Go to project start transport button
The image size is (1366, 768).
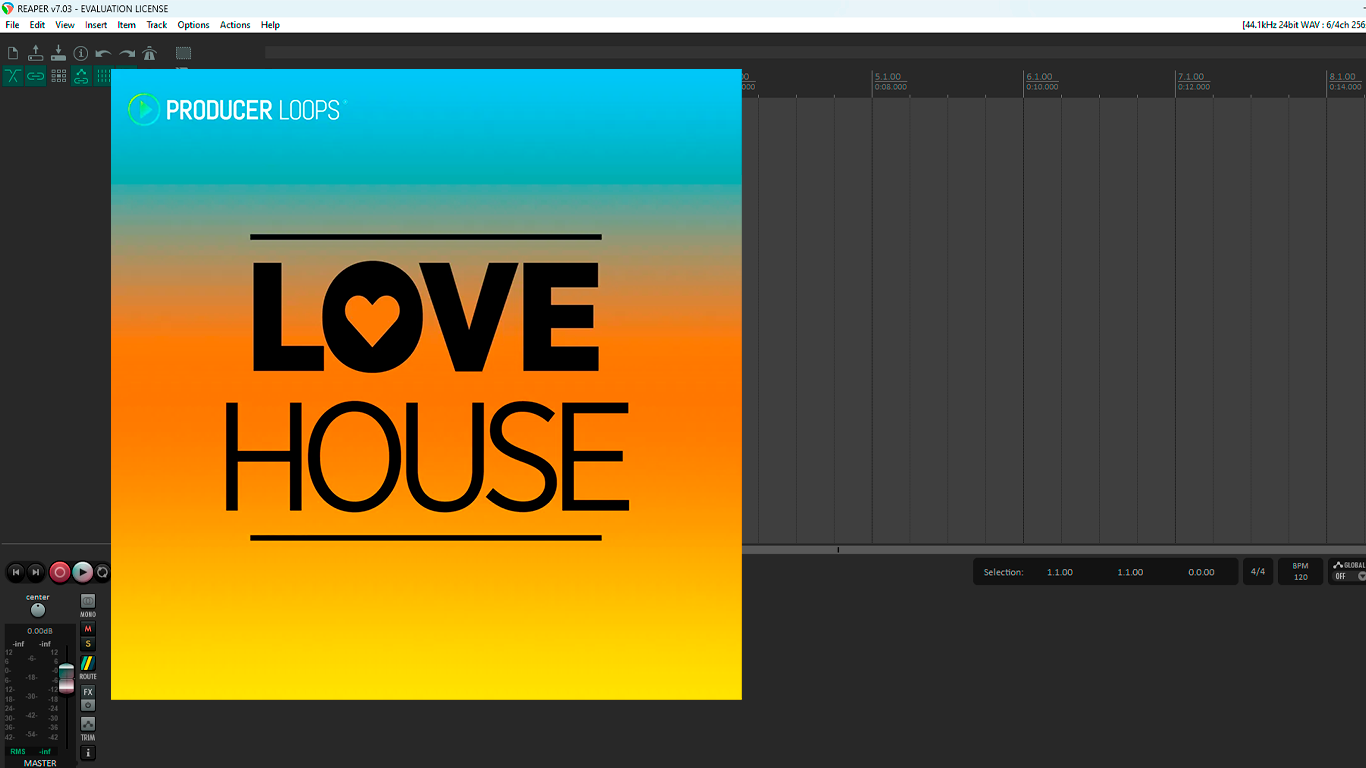click(15, 572)
